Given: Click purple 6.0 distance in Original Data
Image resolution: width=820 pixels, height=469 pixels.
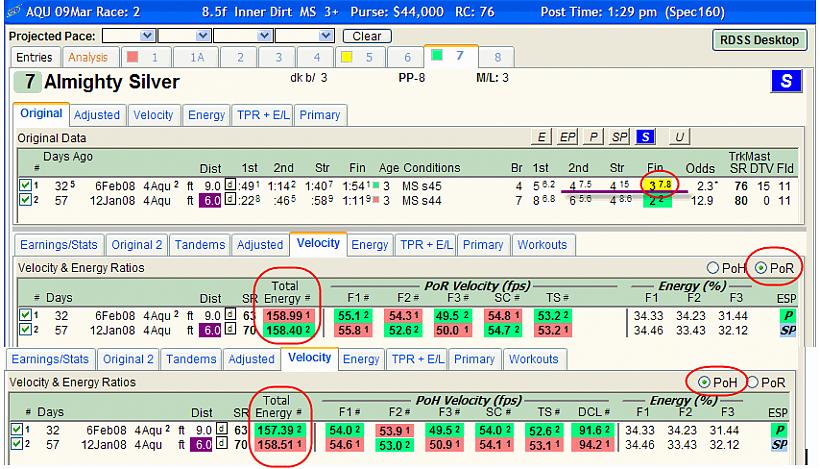Looking at the screenshot, I should [x=210, y=200].
